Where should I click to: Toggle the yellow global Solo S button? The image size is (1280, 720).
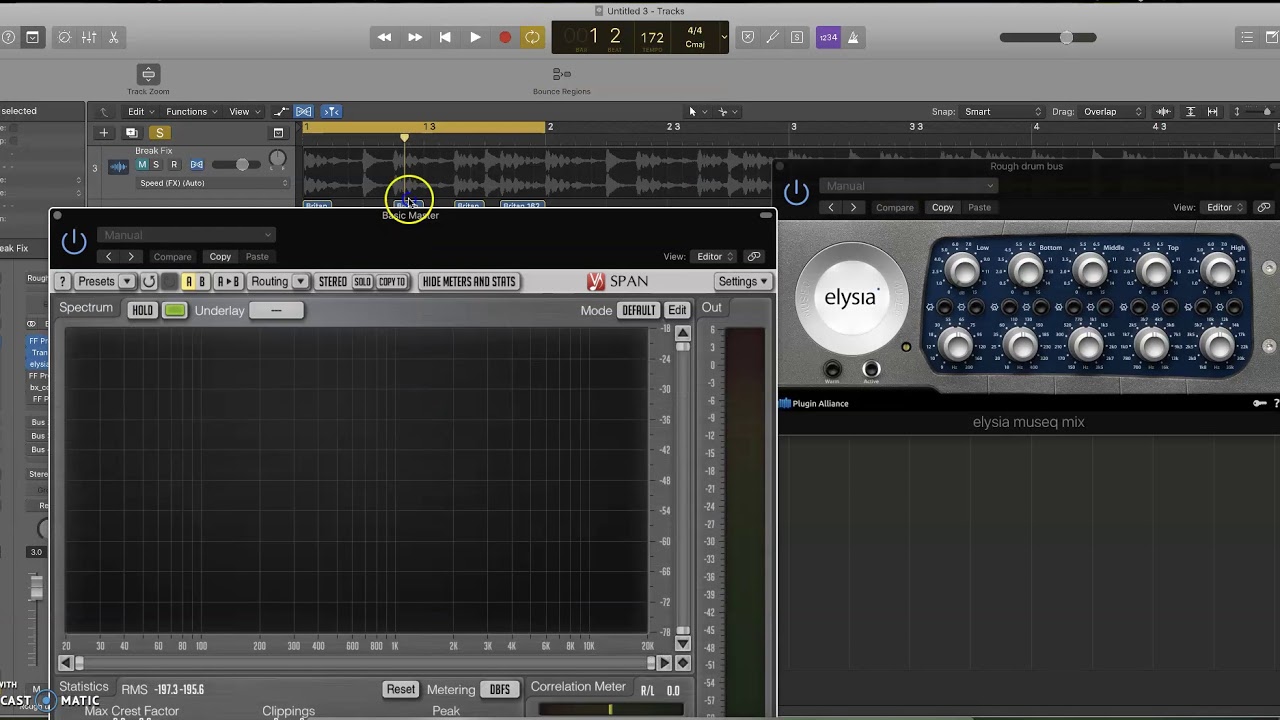pyautogui.click(x=159, y=132)
